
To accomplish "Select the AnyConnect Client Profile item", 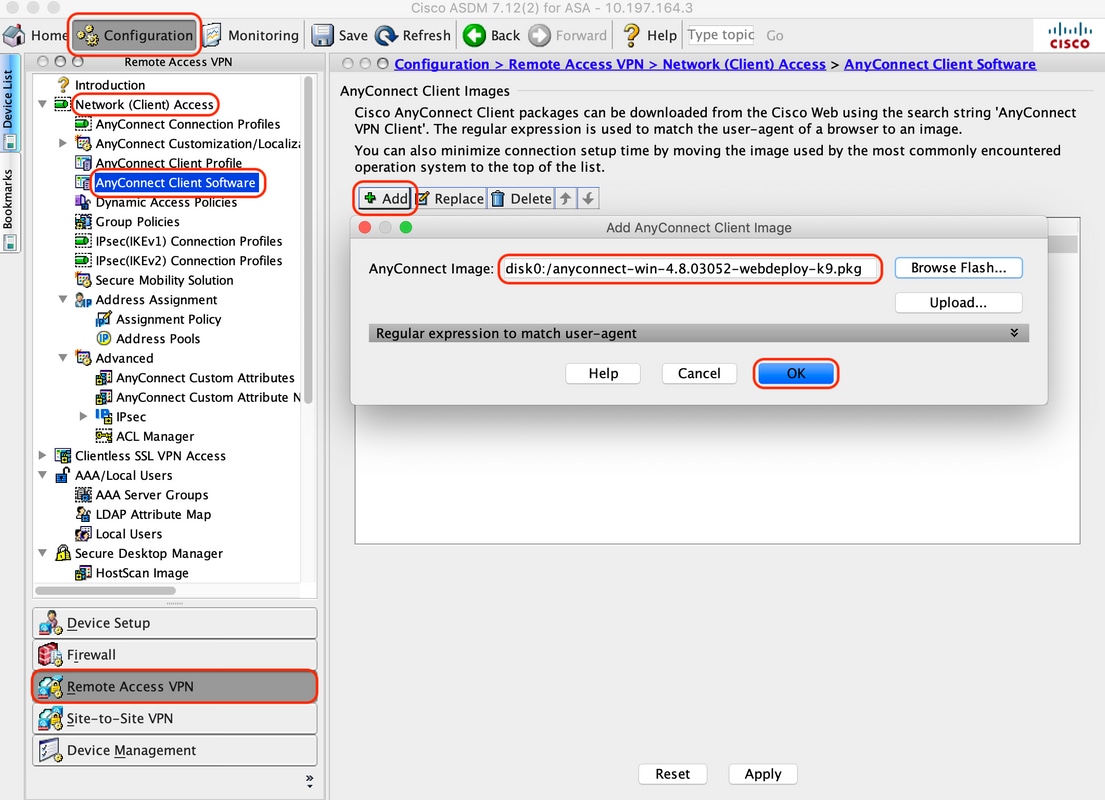I will 168,163.
